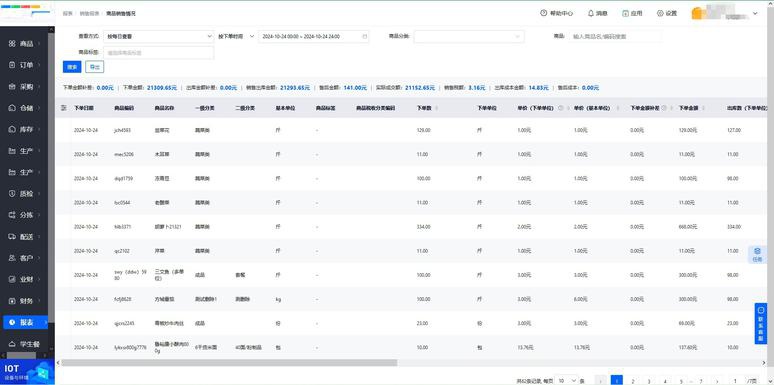
Task: Click the 导出 export button
Action: pos(94,67)
